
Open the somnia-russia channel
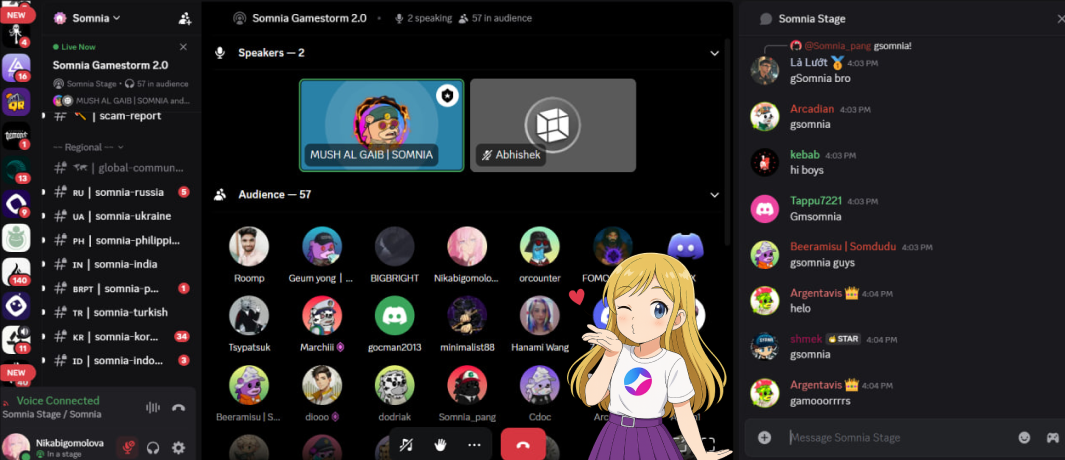click(120, 192)
